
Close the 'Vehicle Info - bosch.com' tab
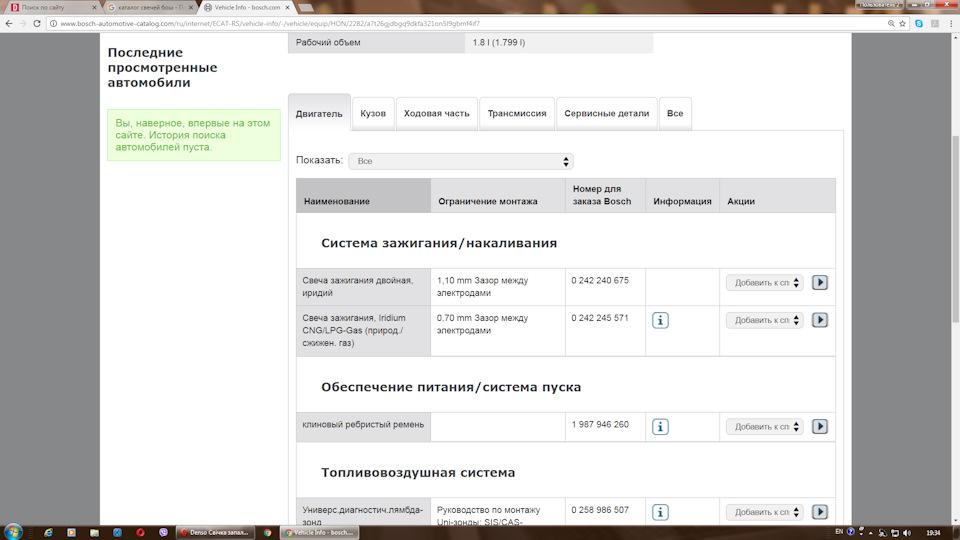tap(287, 7)
